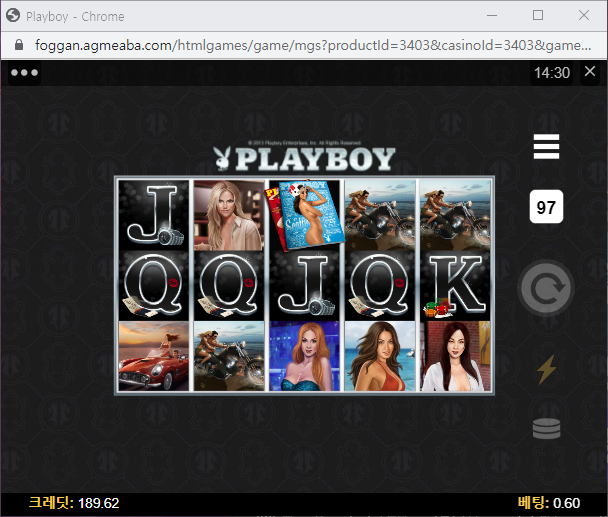Click the J symbol in the middle reel
Screen dimensions: 608x517
(305, 285)
